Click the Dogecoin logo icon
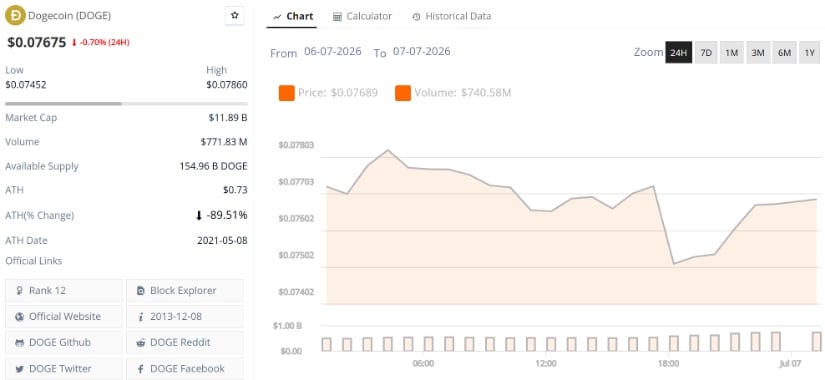The height and width of the screenshot is (380, 825). point(15,16)
